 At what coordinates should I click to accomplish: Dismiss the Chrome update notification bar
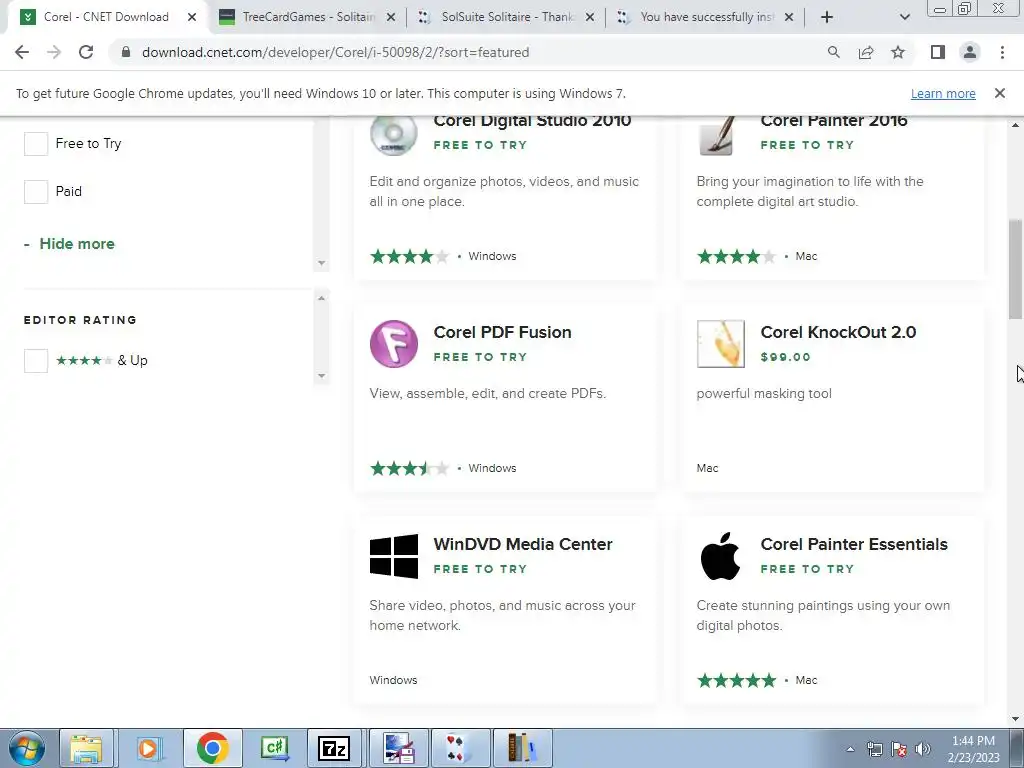[x=1000, y=93]
